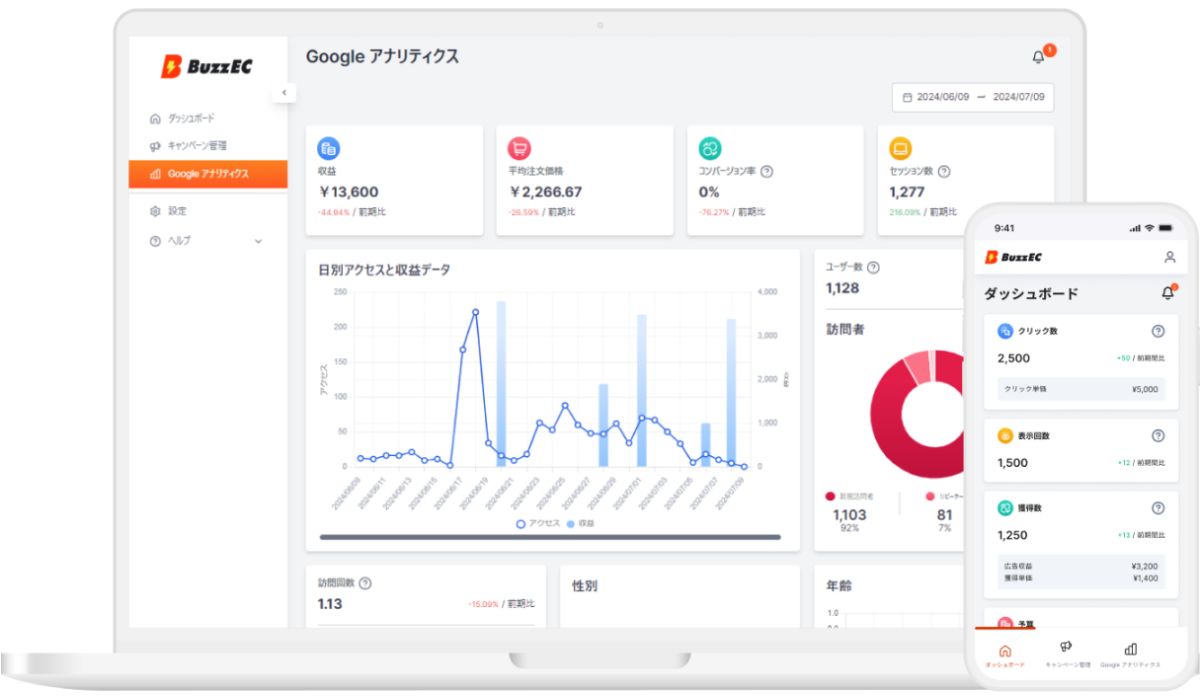Open the date range picker 2024/06/09 – 2024/07/09
Image resolution: width=1200 pixels, height=700 pixels.
click(973, 97)
